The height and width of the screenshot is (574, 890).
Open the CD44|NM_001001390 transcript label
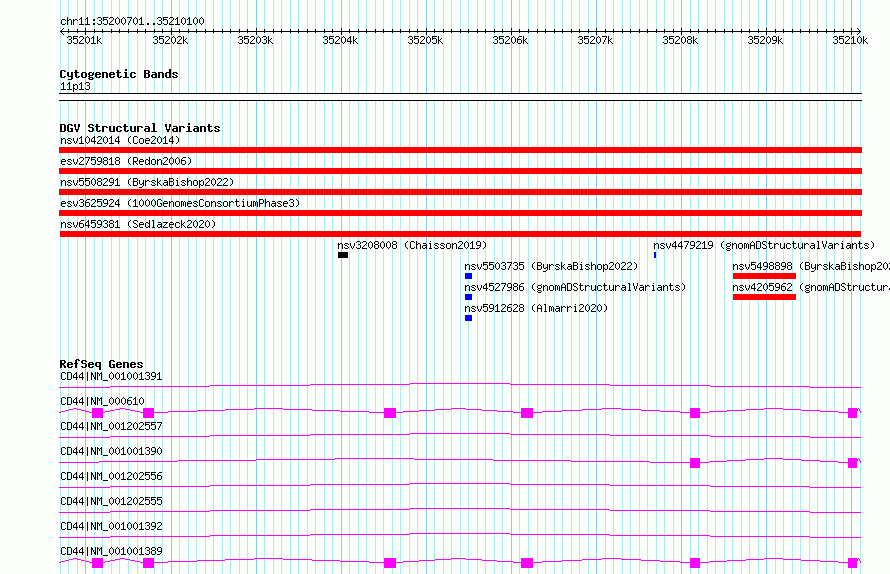(x=111, y=451)
